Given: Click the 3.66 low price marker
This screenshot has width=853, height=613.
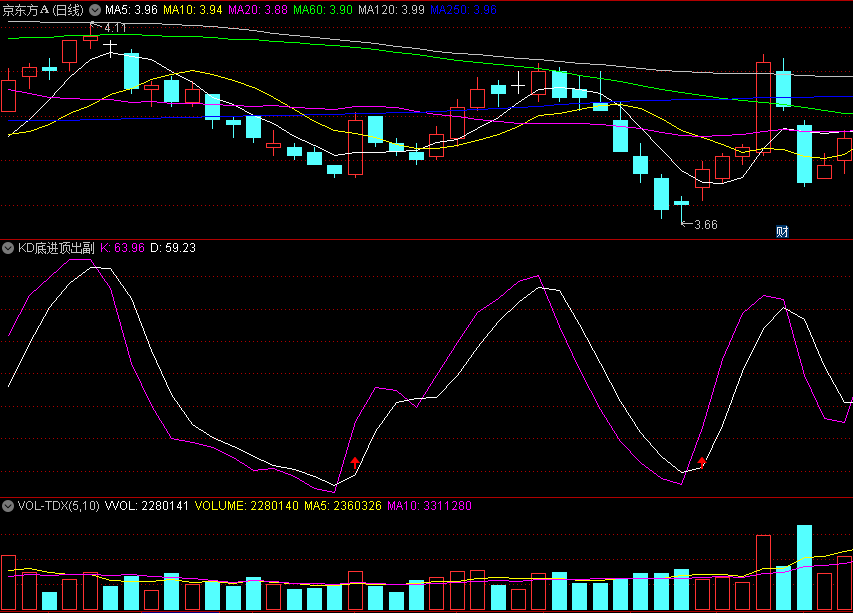Looking at the screenshot, I should [x=706, y=225].
